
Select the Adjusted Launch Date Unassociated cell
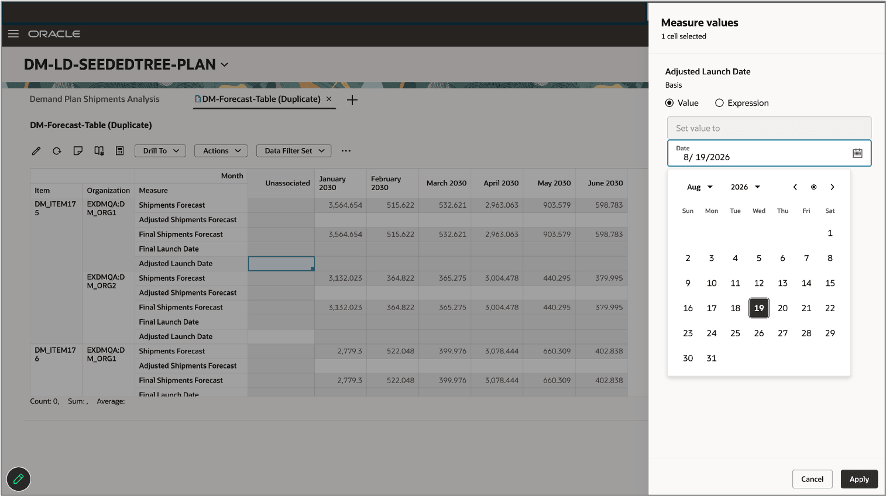tap(281, 263)
